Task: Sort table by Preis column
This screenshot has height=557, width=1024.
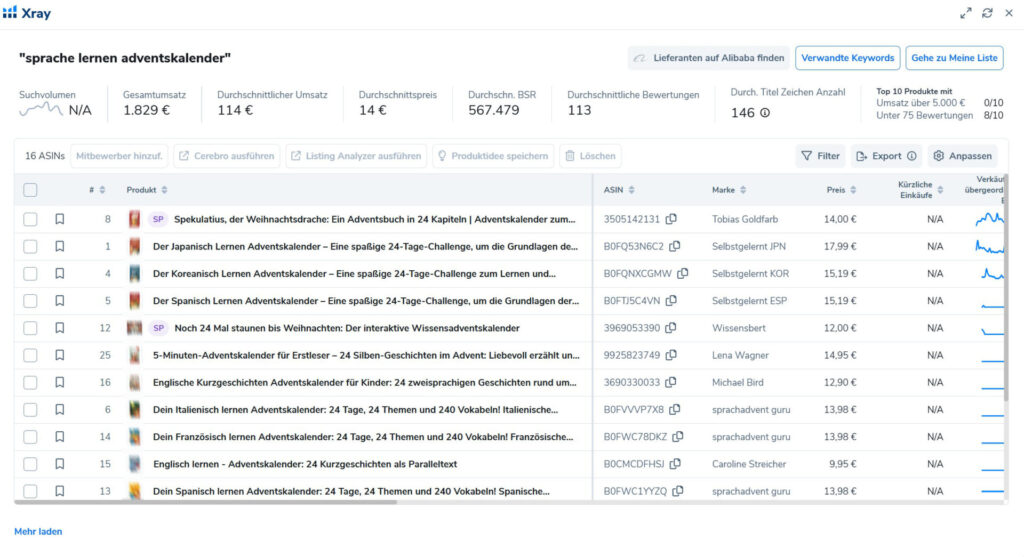Action: (854, 190)
